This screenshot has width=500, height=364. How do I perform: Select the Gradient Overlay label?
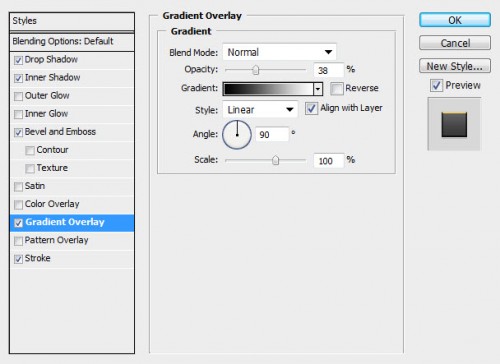pos(65,222)
